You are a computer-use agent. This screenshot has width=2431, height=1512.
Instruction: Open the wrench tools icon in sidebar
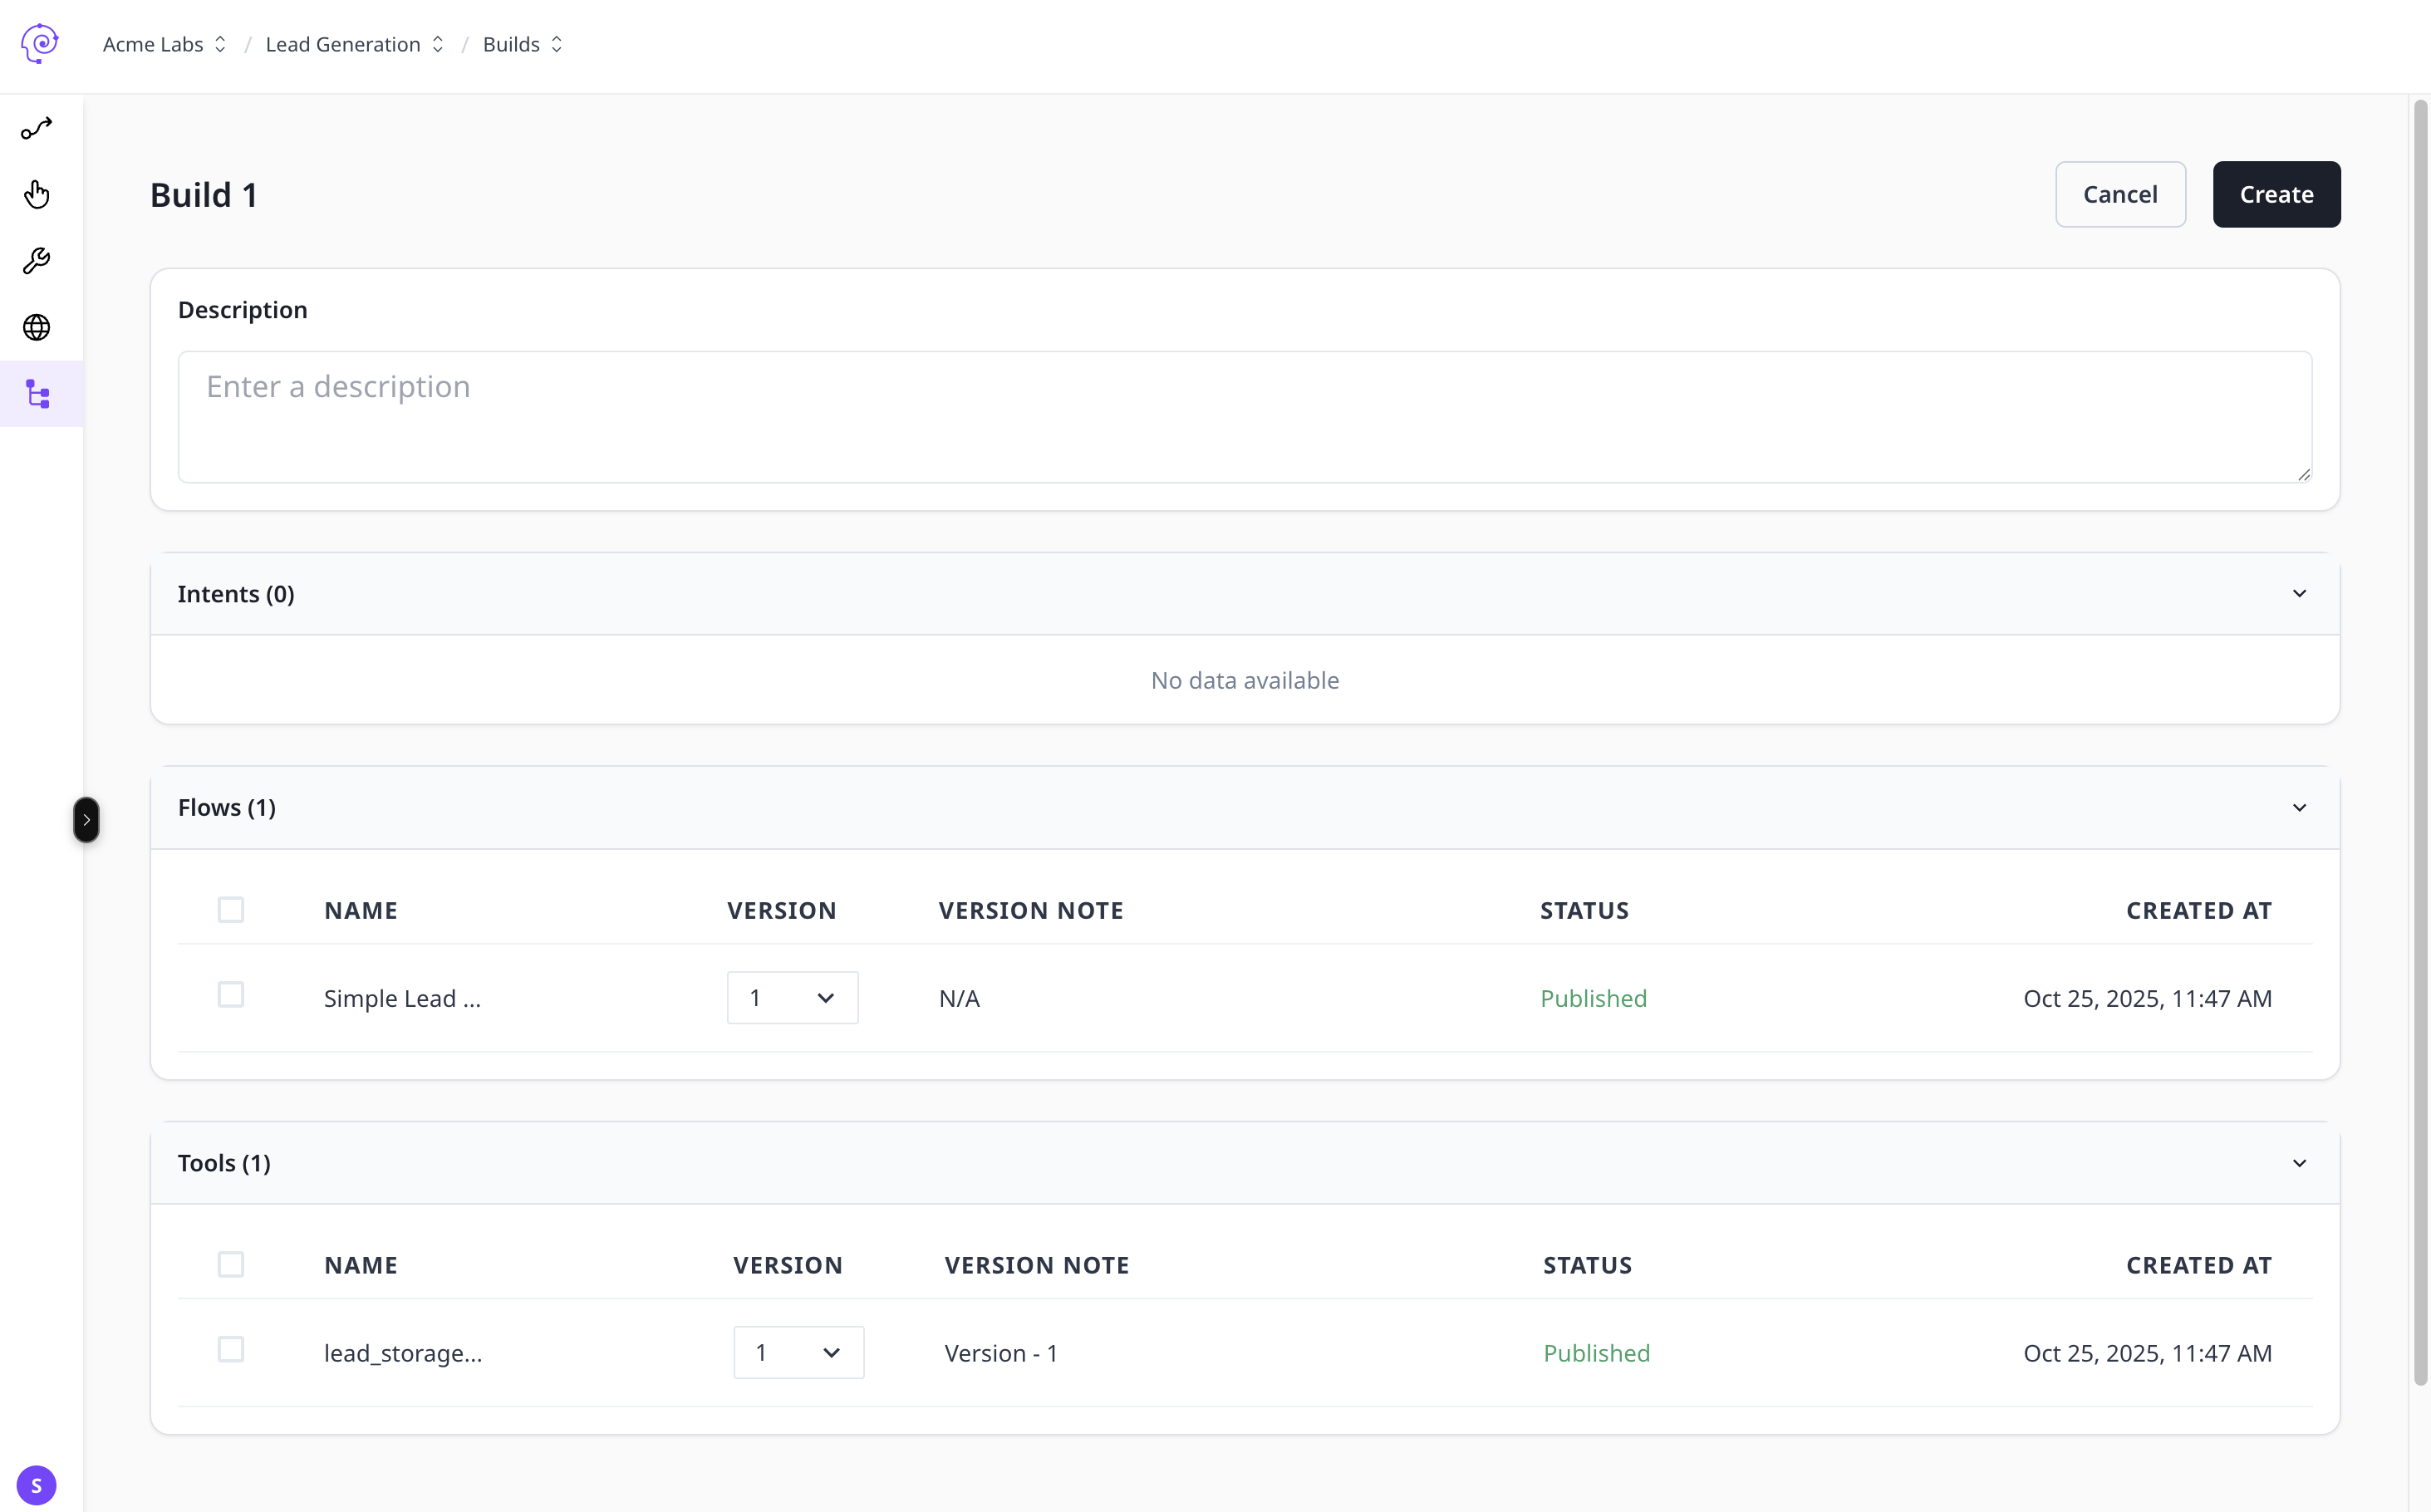37,261
